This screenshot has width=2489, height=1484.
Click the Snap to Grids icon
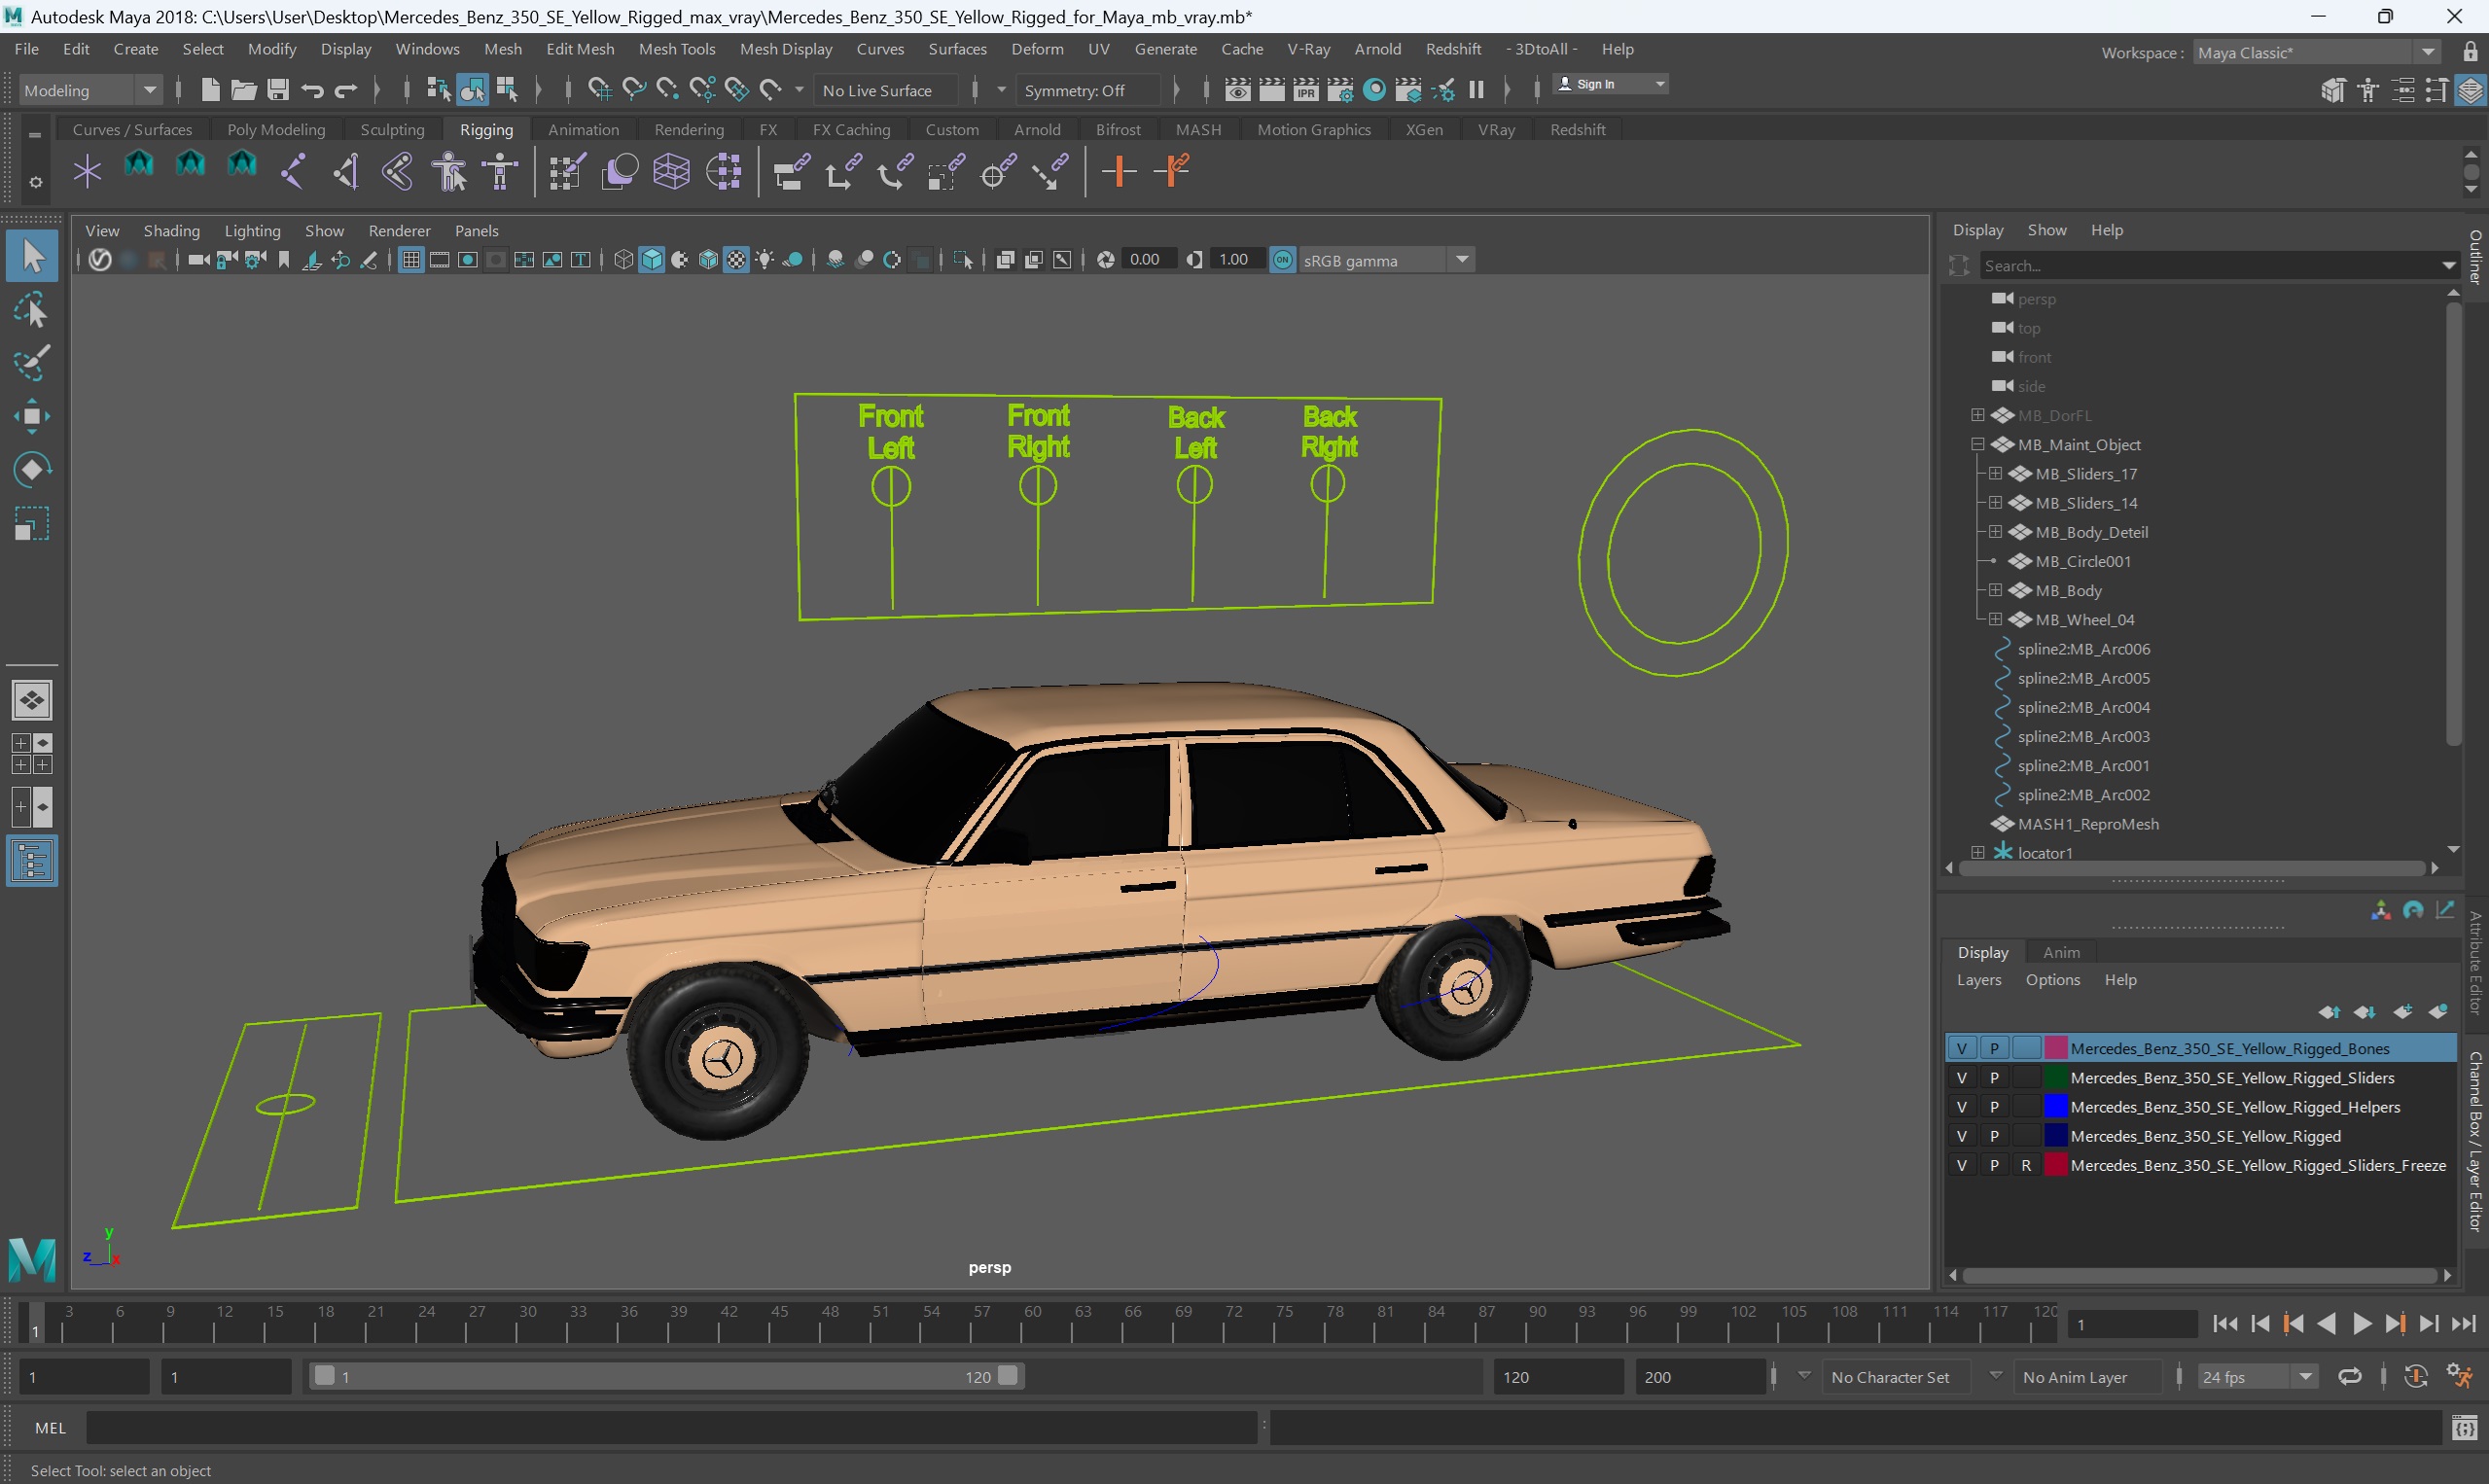point(599,90)
